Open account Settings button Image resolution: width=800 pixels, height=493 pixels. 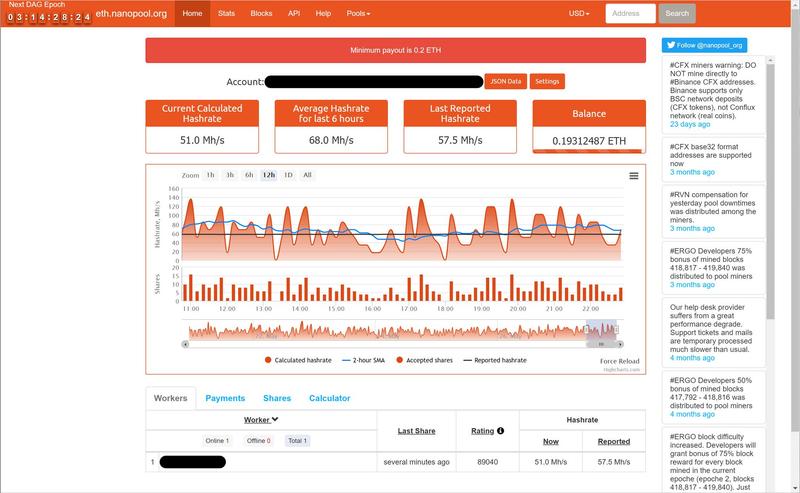click(547, 81)
